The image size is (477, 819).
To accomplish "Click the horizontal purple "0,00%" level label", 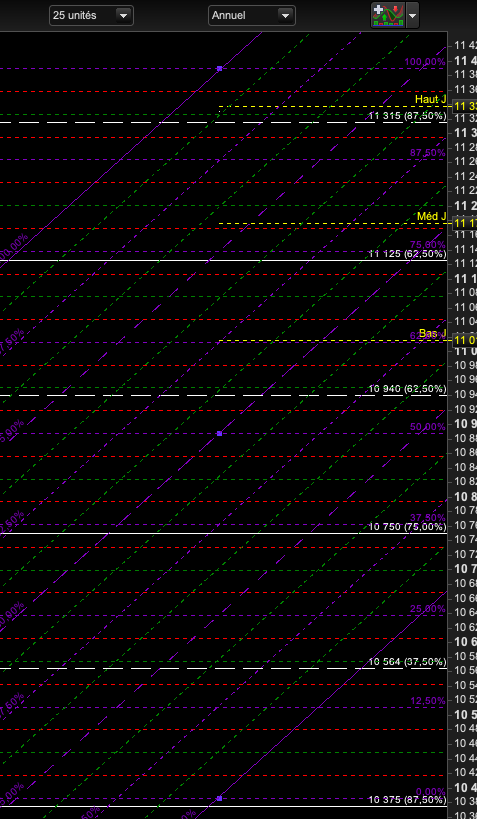I will click(x=431, y=792).
